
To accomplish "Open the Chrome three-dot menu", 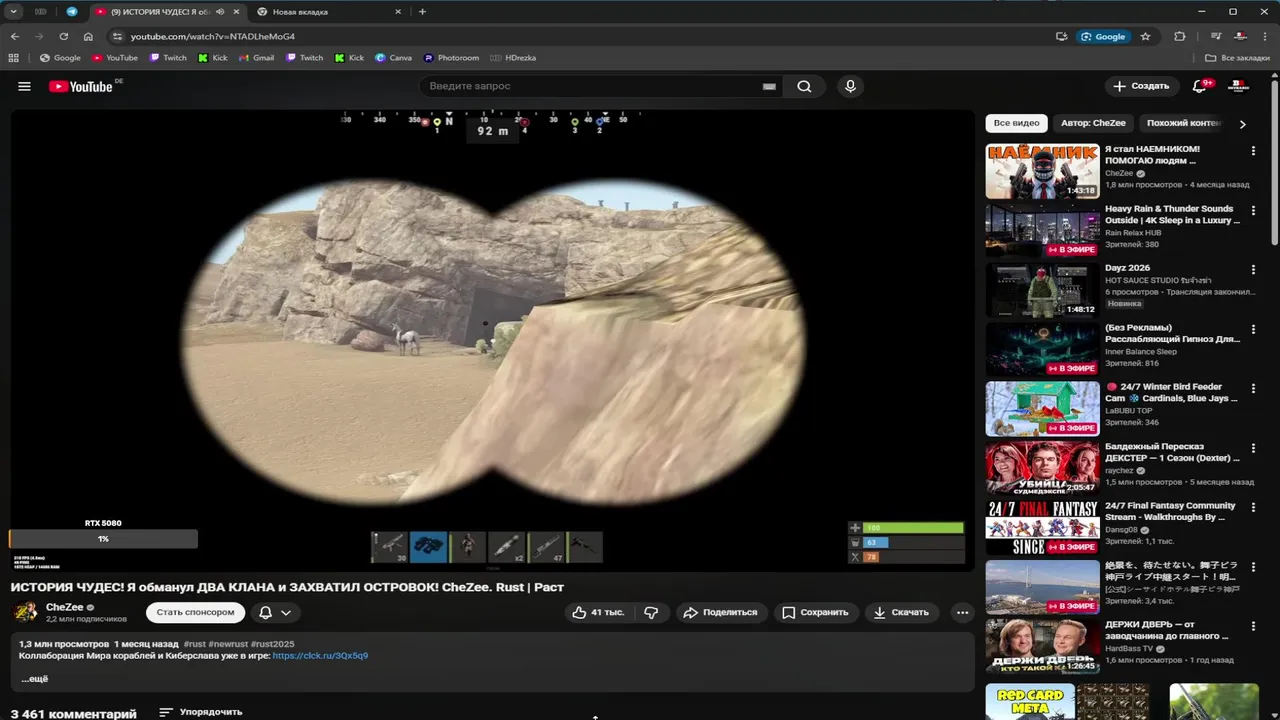I will click(x=1265, y=36).
